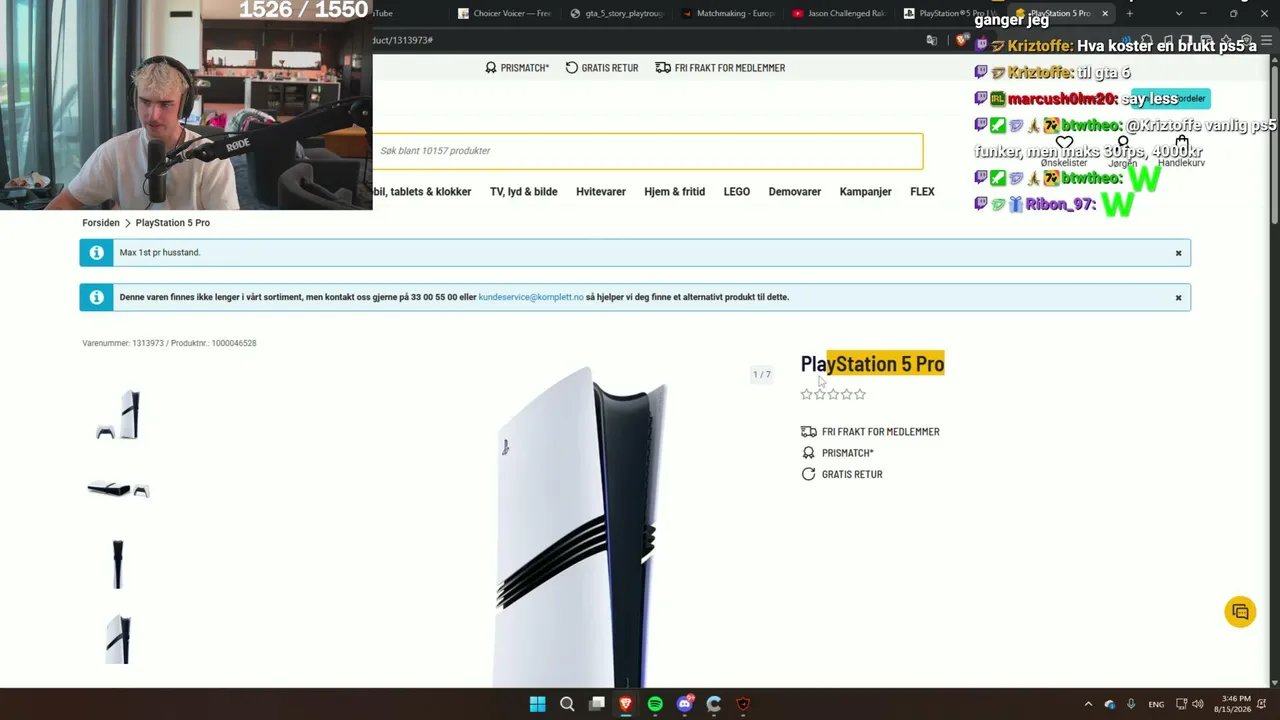1280x720 pixels.
Task: Open the Windows Start menu
Action: 537,704
